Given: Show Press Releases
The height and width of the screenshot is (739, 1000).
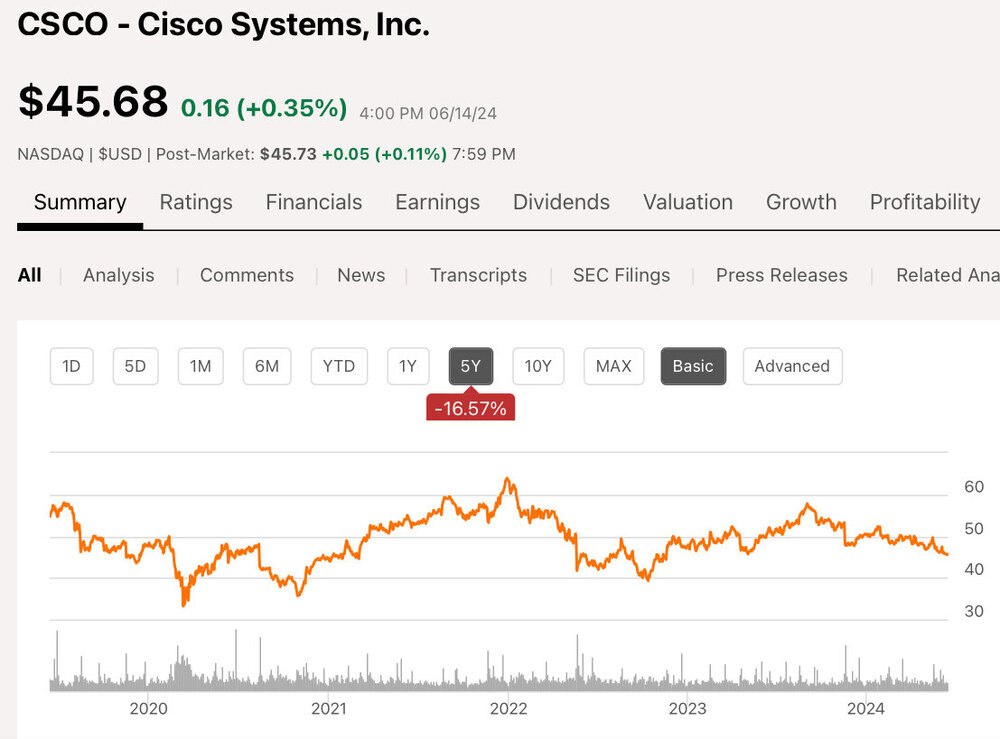Looking at the screenshot, I should (x=782, y=275).
